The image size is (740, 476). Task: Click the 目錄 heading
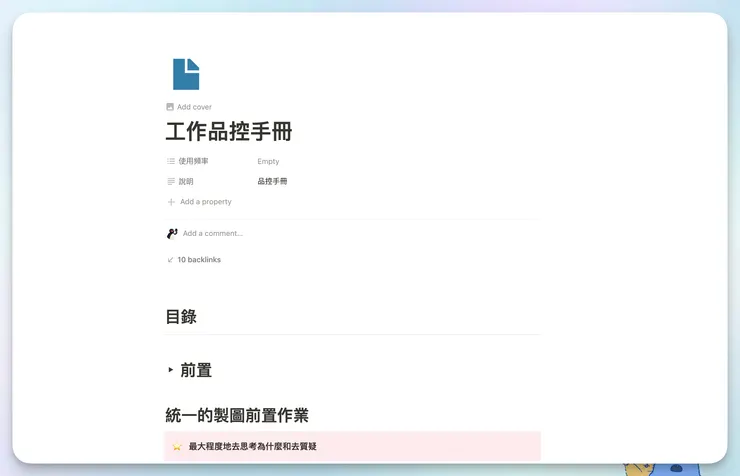tap(181, 316)
